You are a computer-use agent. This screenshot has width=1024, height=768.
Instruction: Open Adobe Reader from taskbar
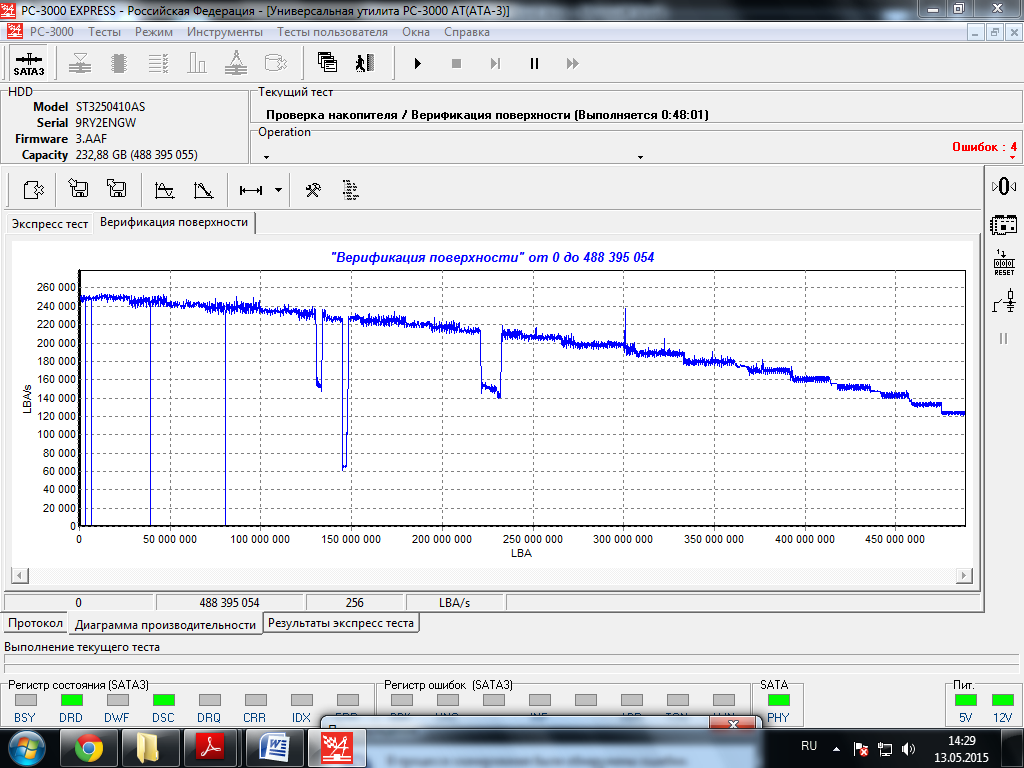pos(213,748)
